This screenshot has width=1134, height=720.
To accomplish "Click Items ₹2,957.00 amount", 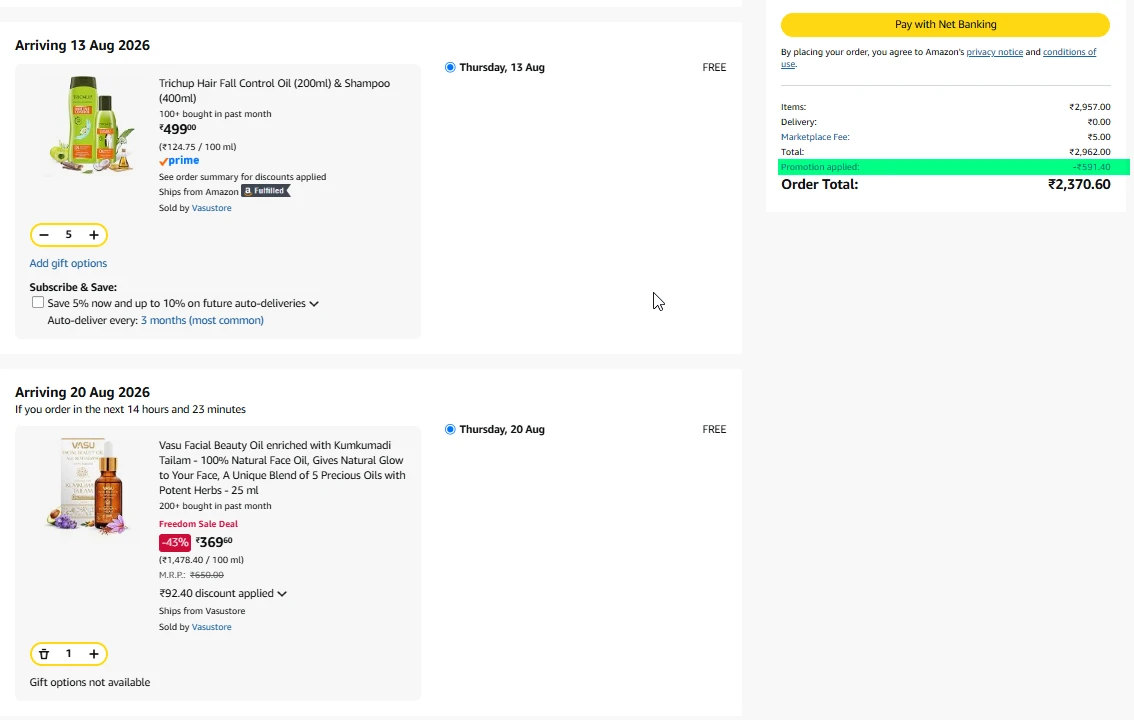I will [x=1089, y=107].
